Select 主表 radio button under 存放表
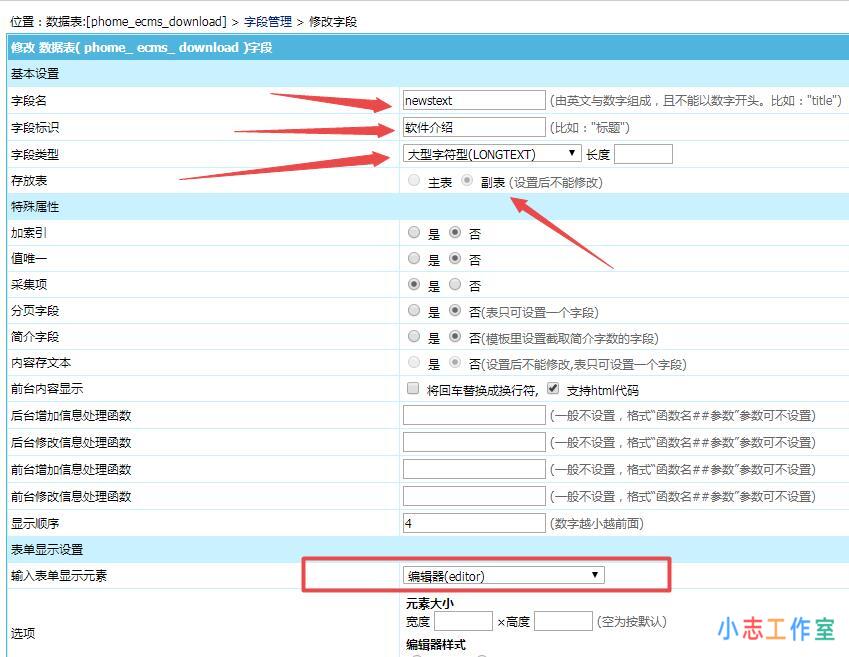Screen dimensions: 849x657 (x=410, y=180)
